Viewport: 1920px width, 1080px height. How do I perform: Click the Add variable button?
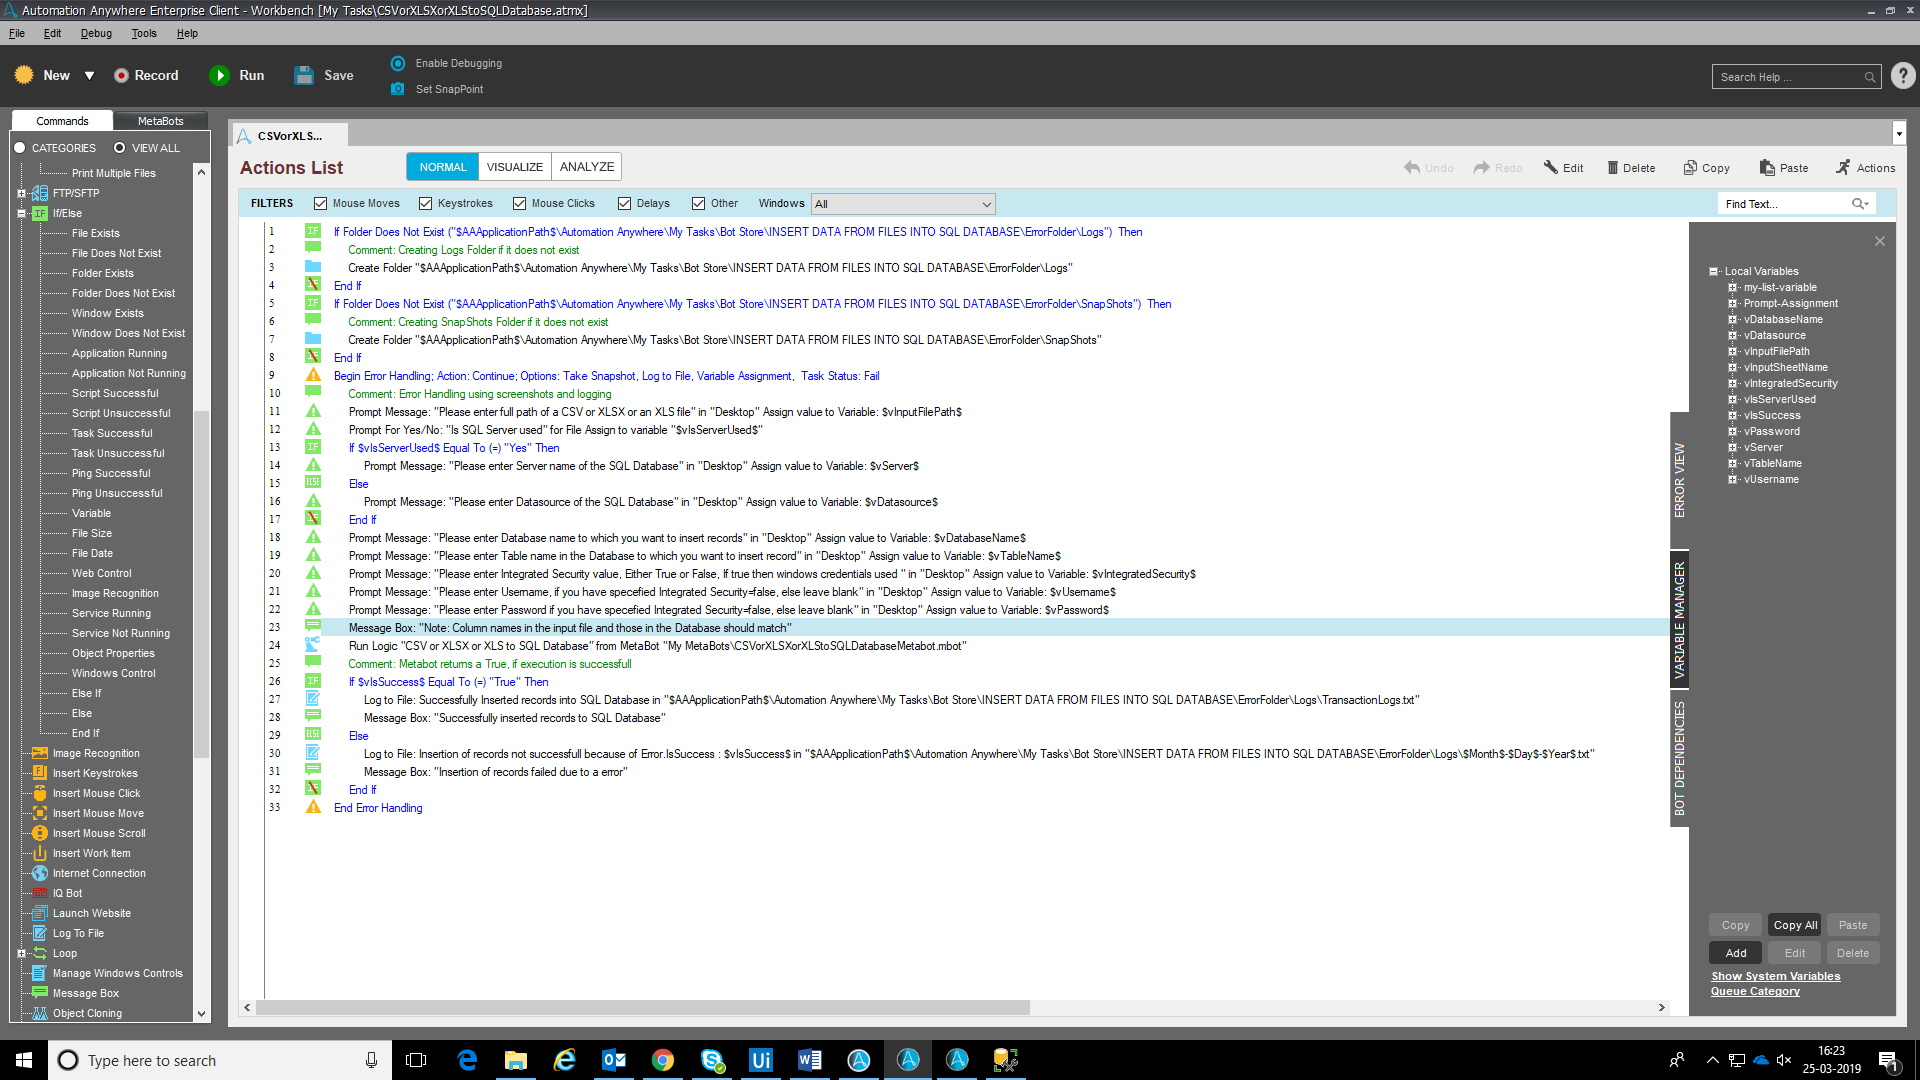coord(1736,953)
